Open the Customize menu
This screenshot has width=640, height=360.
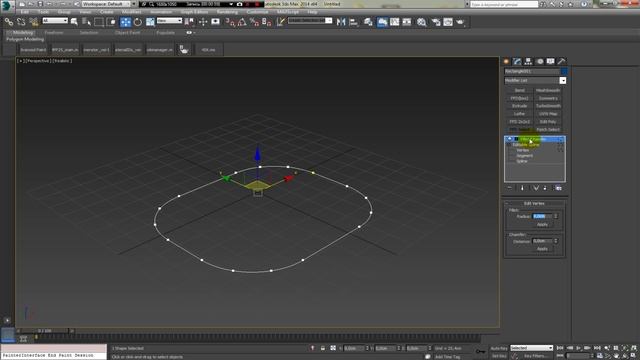(x=258, y=12)
